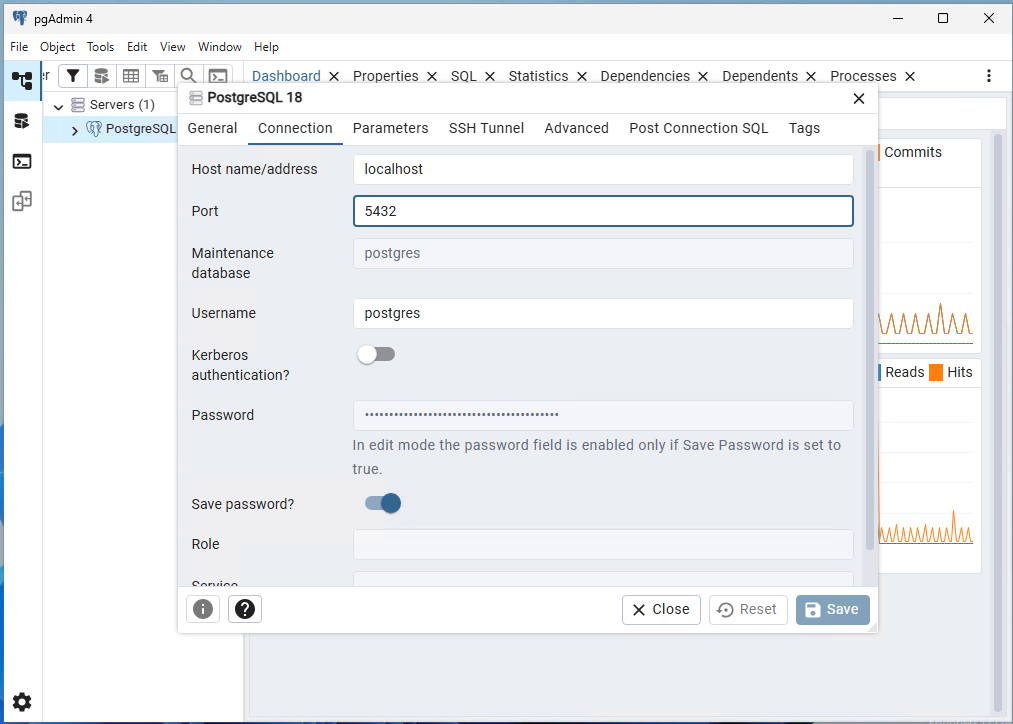Close the Properties tab
This screenshot has height=724, width=1013.
[x=432, y=77]
